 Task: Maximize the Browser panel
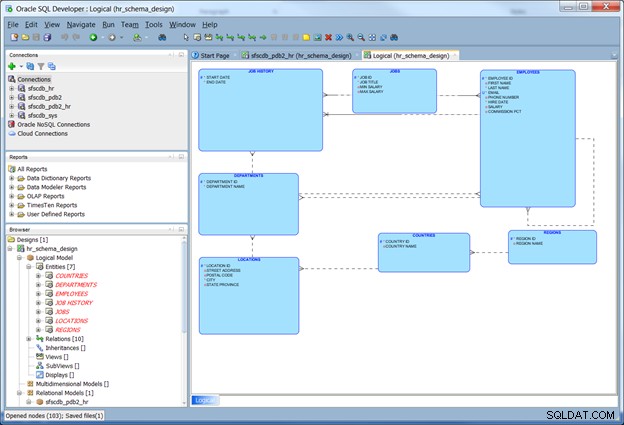[x=181, y=230]
